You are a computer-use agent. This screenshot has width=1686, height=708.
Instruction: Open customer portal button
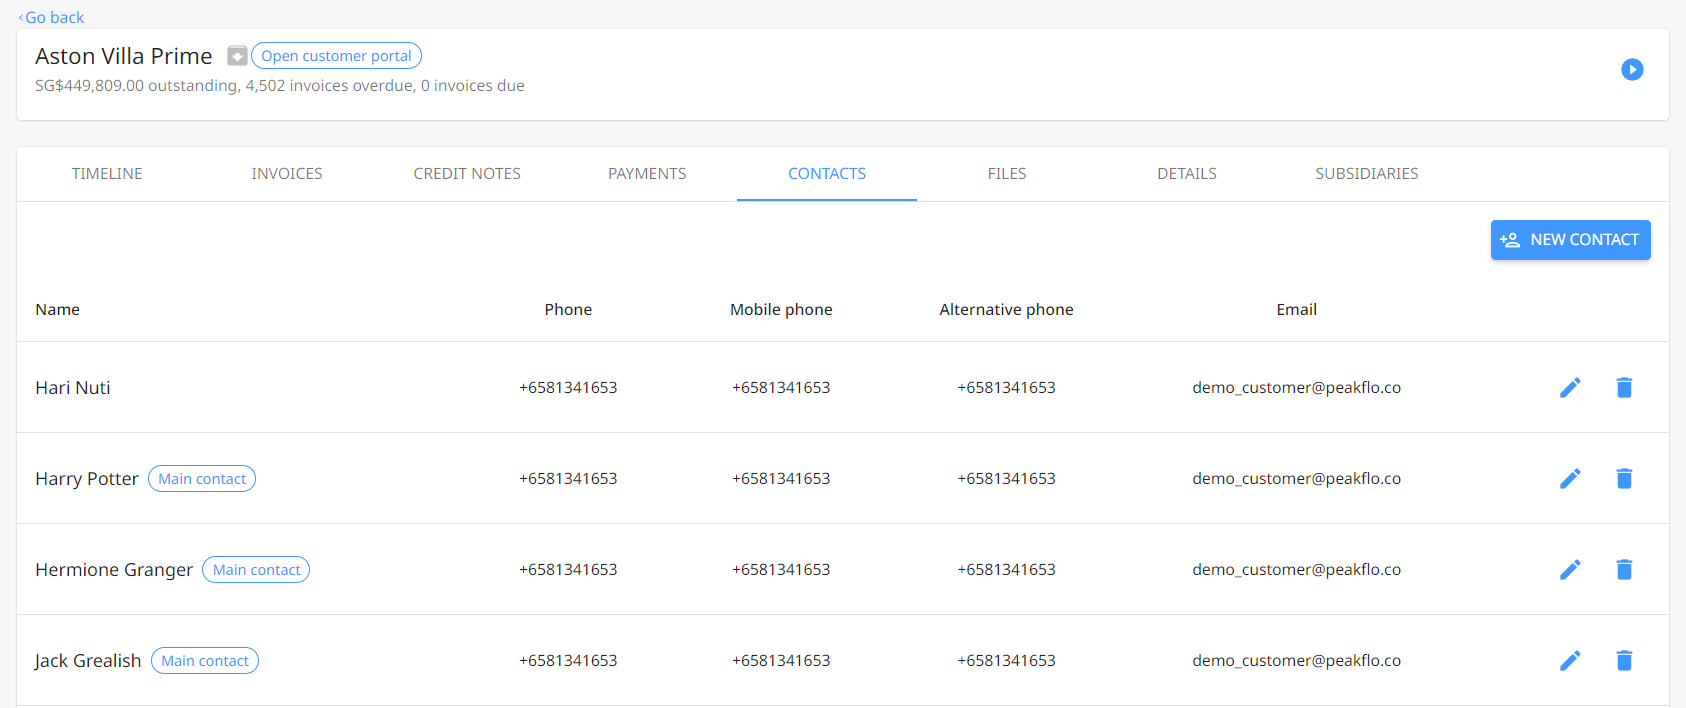coord(336,56)
